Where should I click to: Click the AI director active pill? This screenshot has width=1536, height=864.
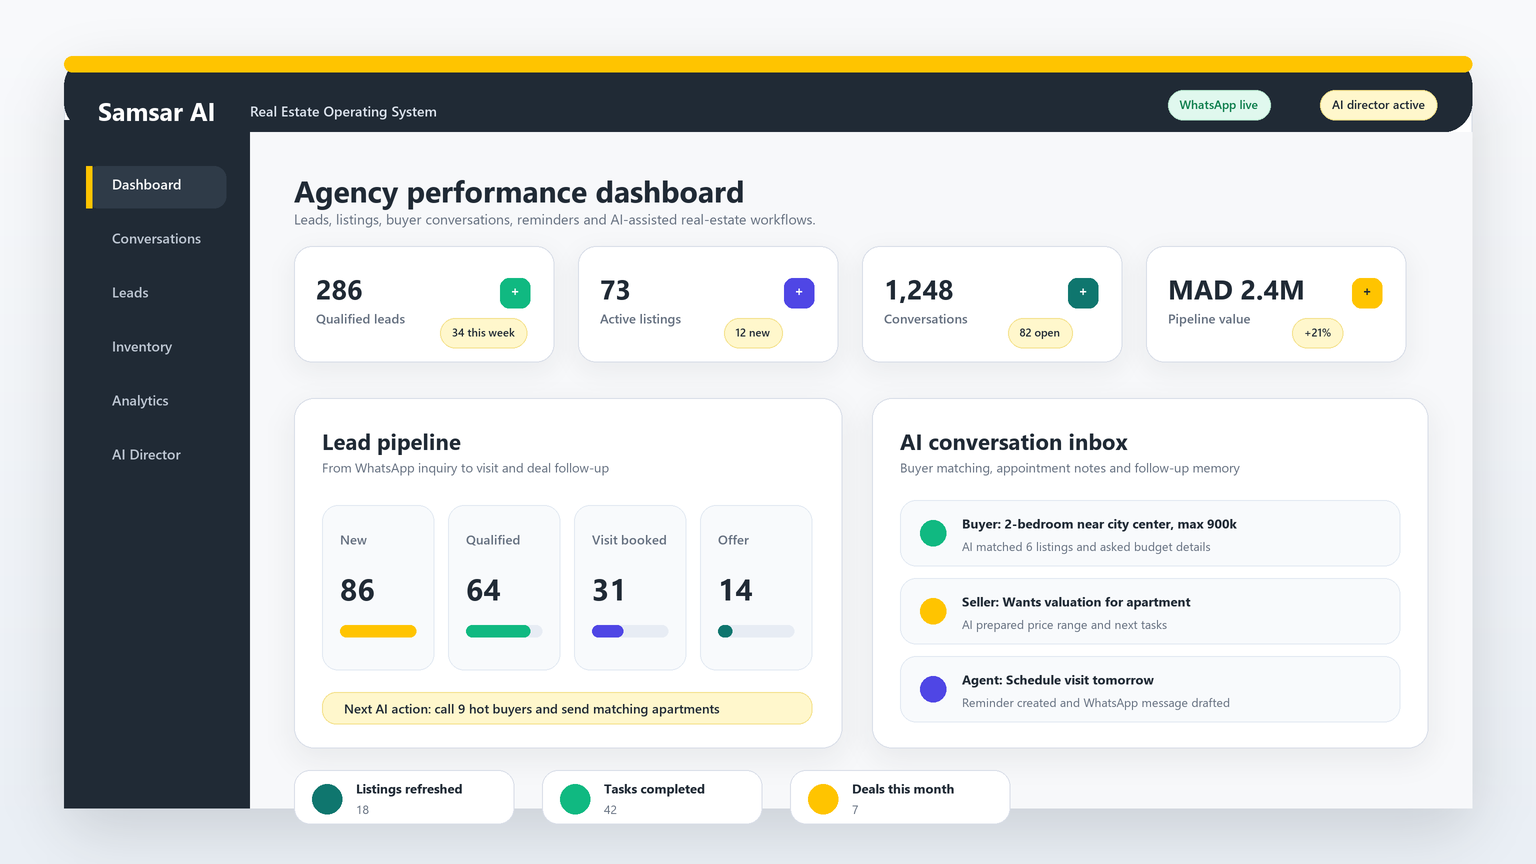coord(1378,105)
